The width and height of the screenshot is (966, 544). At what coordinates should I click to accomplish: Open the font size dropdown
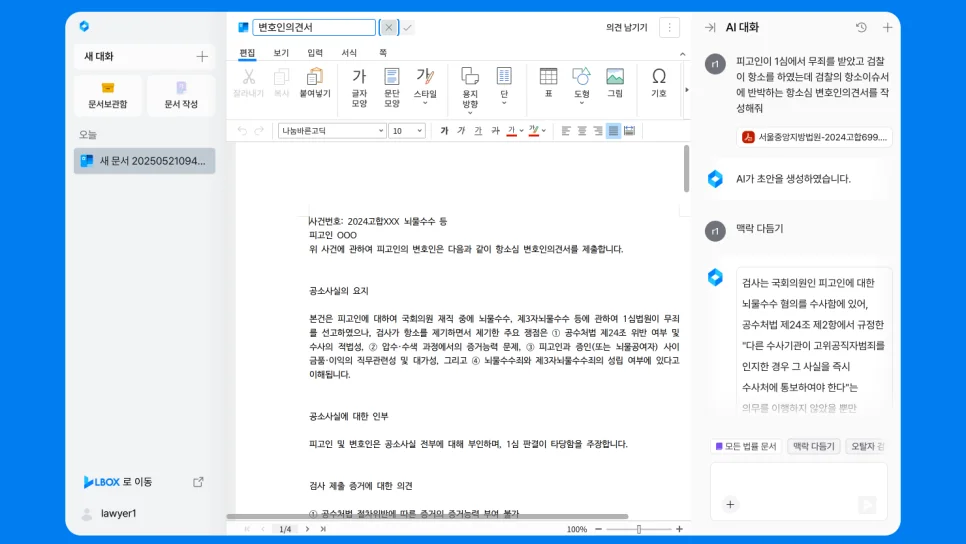(407, 131)
